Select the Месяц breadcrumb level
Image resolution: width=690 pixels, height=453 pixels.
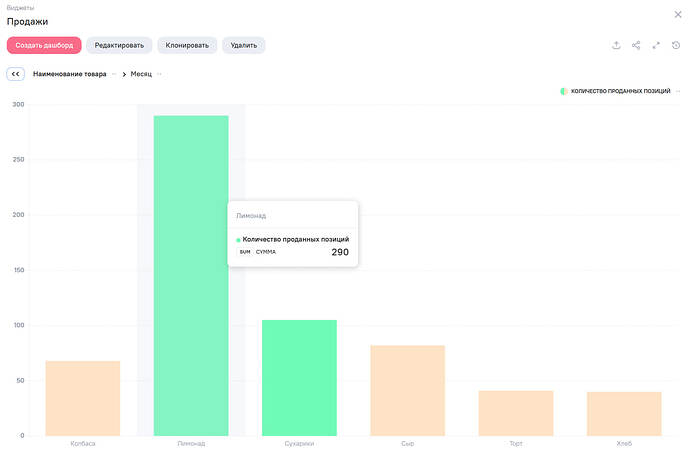point(141,74)
